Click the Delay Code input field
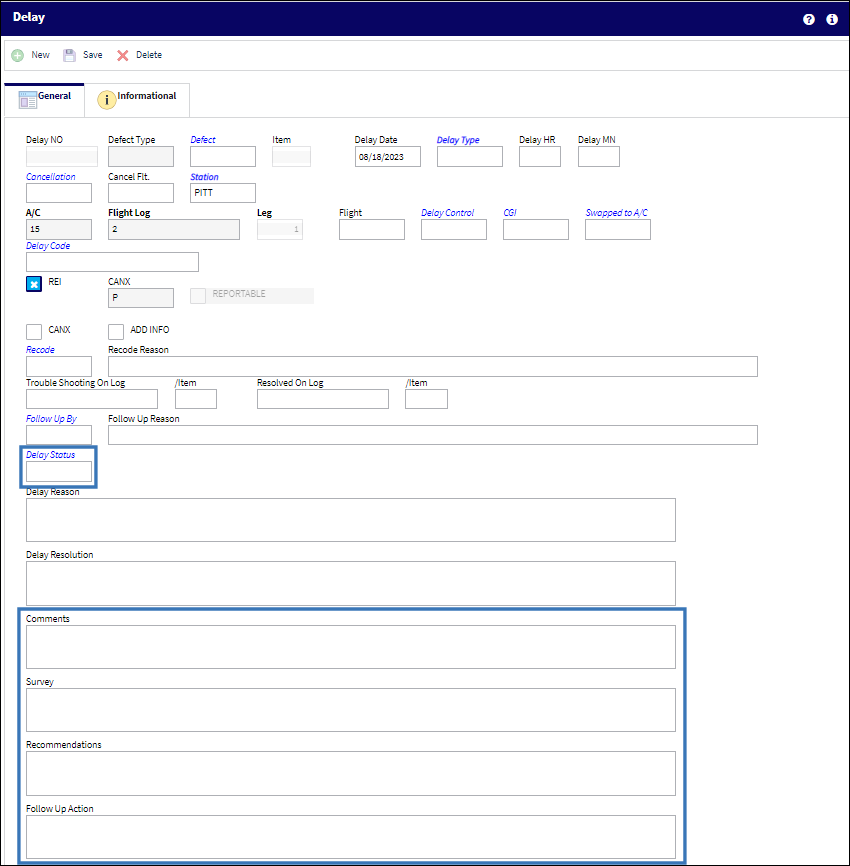The height and width of the screenshot is (866, 850). click(x=113, y=262)
